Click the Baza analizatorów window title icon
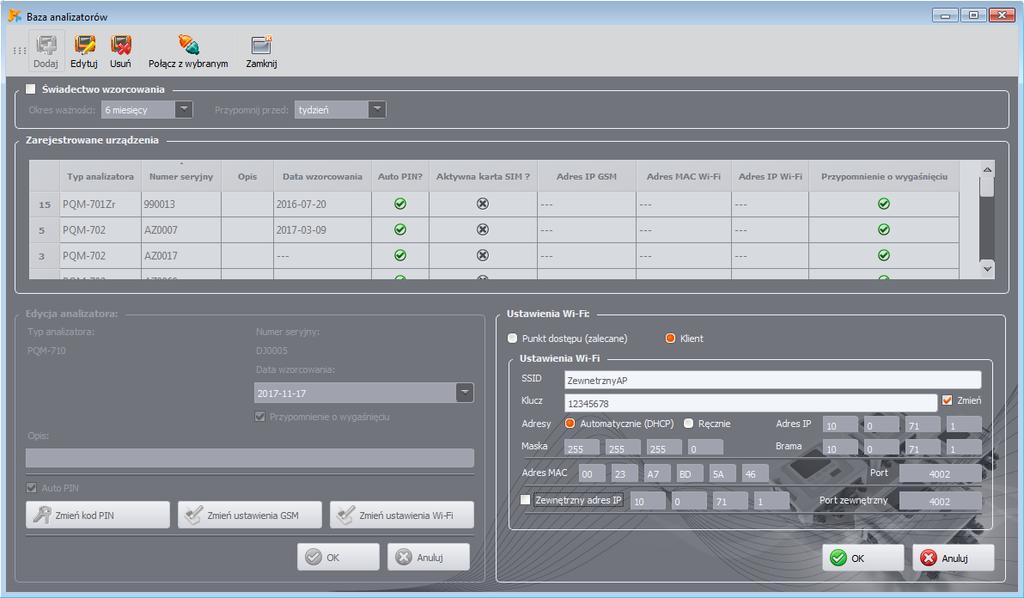1024x598 pixels. (14, 16)
